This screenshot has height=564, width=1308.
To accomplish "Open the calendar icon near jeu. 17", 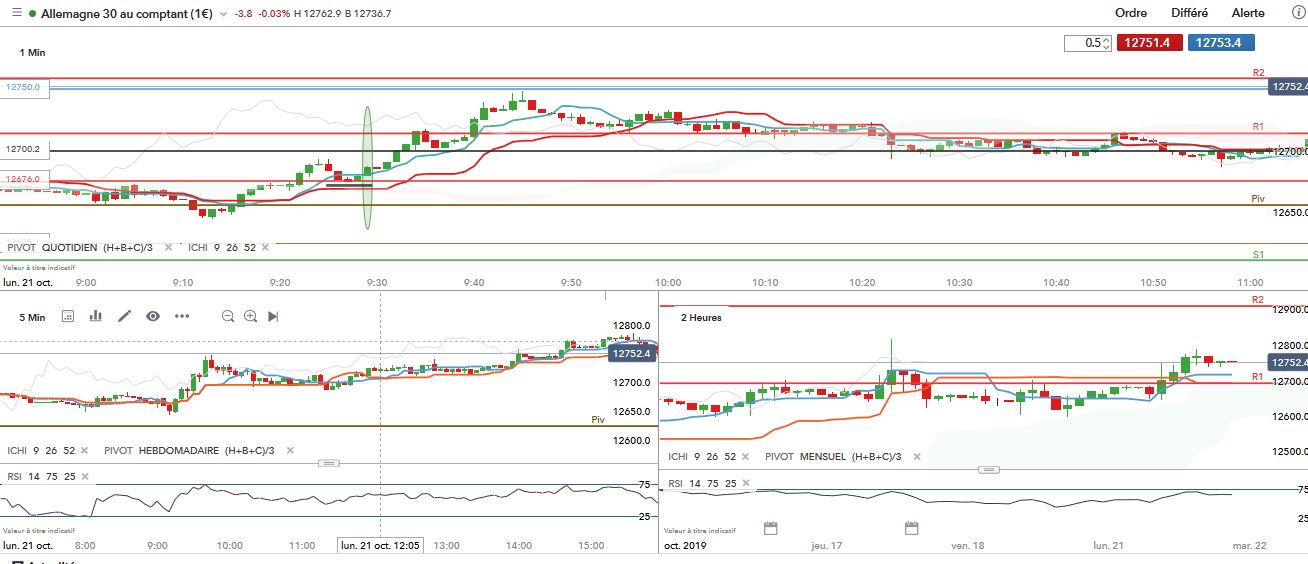I will click(x=770, y=528).
